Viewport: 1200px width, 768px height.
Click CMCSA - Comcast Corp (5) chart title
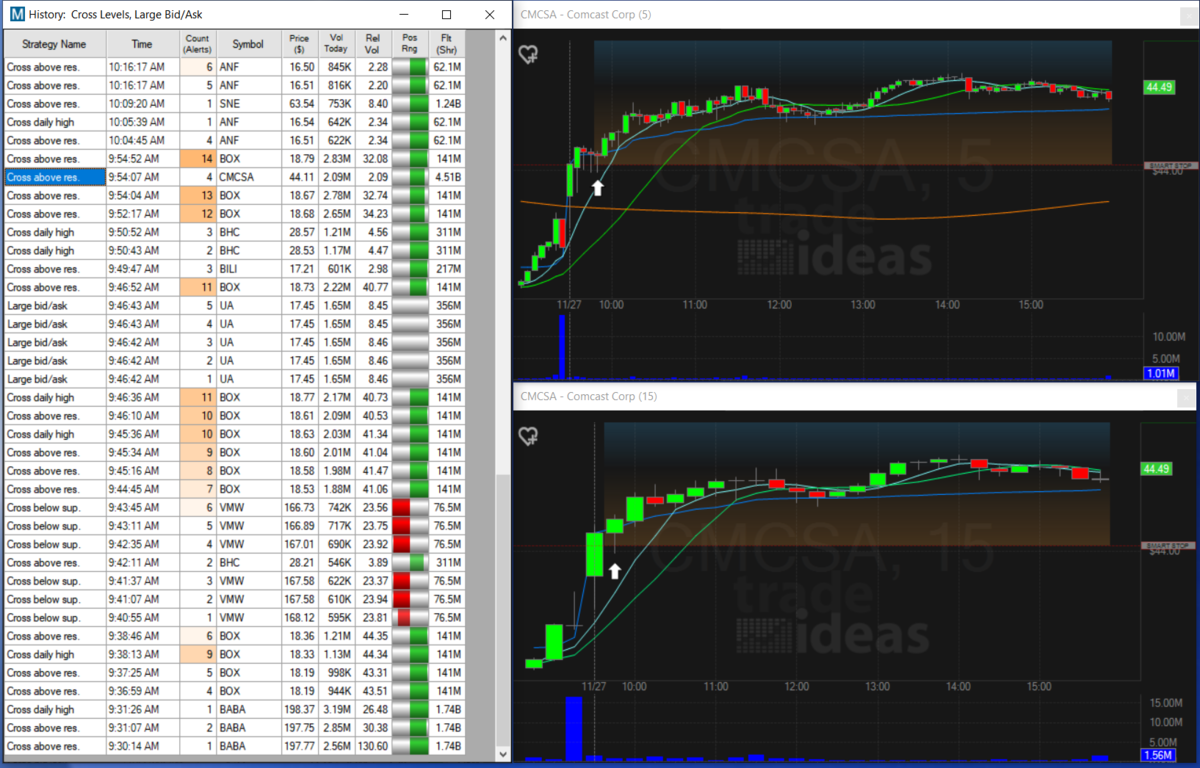click(x=586, y=15)
